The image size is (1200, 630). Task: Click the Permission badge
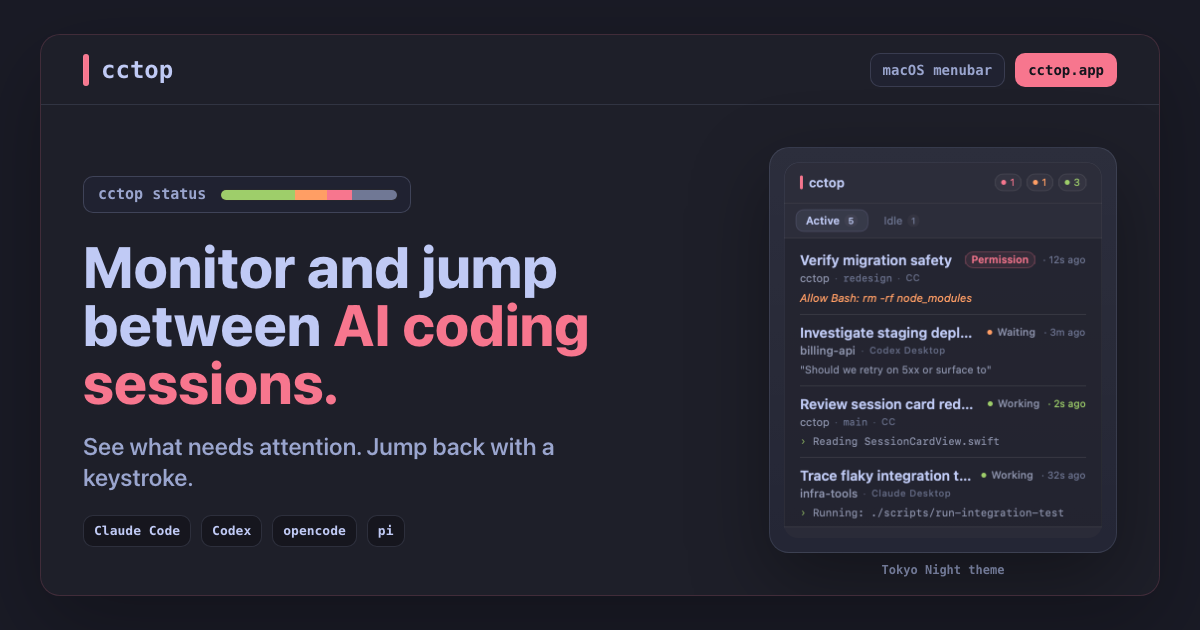1000,260
